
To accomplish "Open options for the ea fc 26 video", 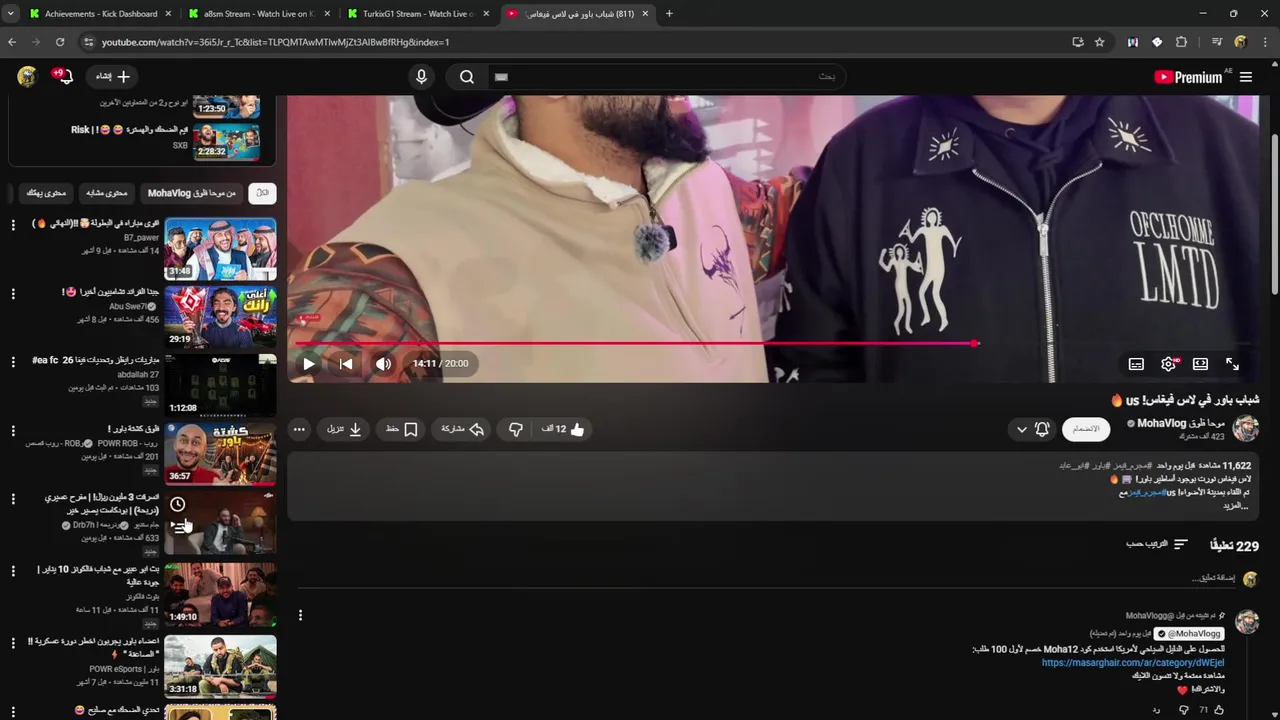I will (13, 362).
